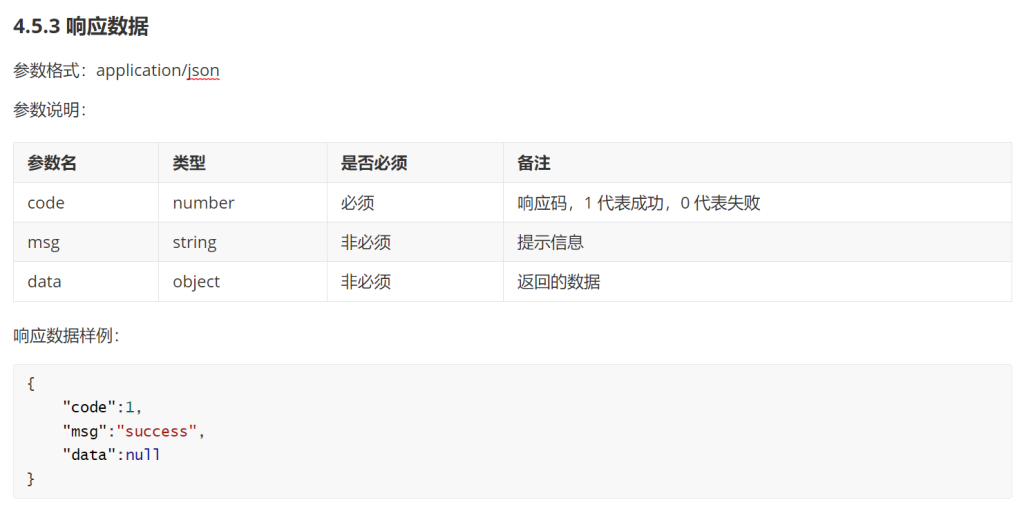The width and height of the screenshot is (1024, 527).
Task: Click the "是否必须" column header
Action: (x=374, y=163)
